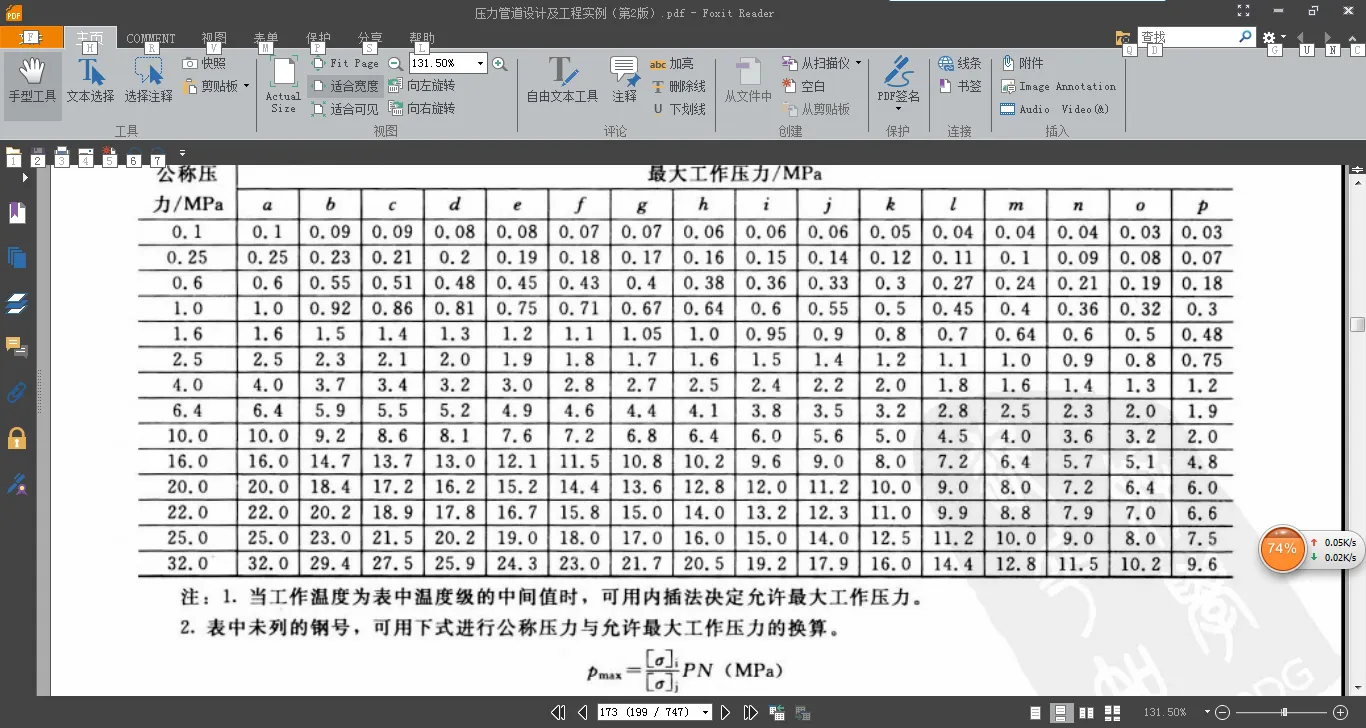The width and height of the screenshot is (1366, 728).
Task: Toggle Fit Width (适合宽度) view mode
Action: (344, 86)
